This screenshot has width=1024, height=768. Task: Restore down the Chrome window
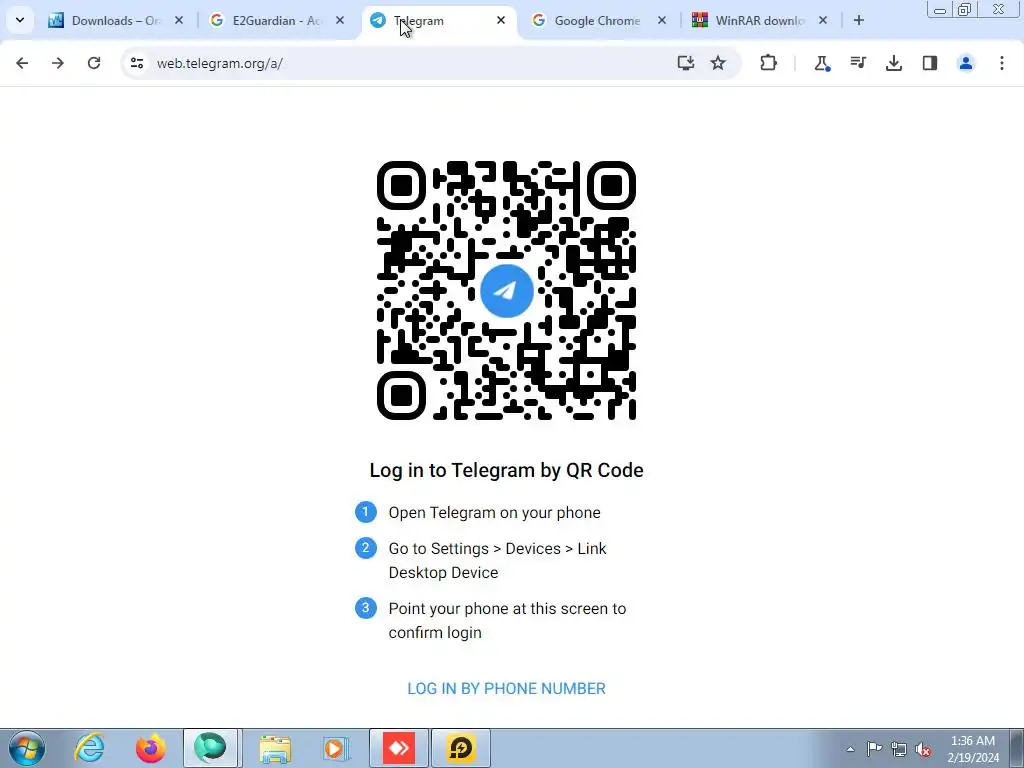(965, 10)
